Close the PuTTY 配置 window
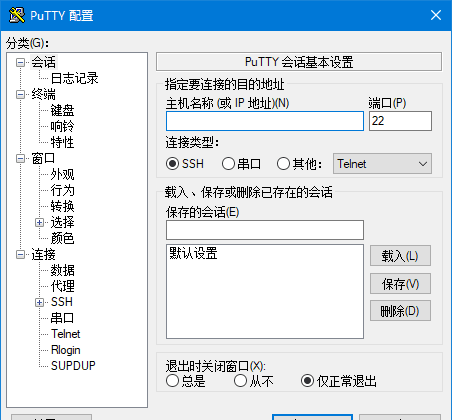452x420 pixels. coord(436,15)
